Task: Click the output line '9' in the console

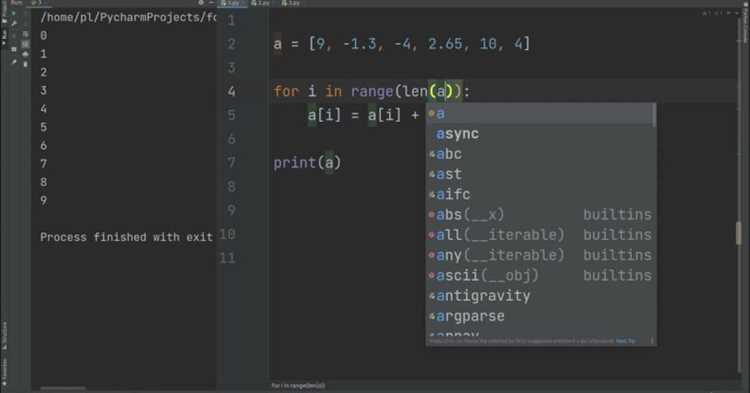Action: pyautogui.click(x=44, y=200)
